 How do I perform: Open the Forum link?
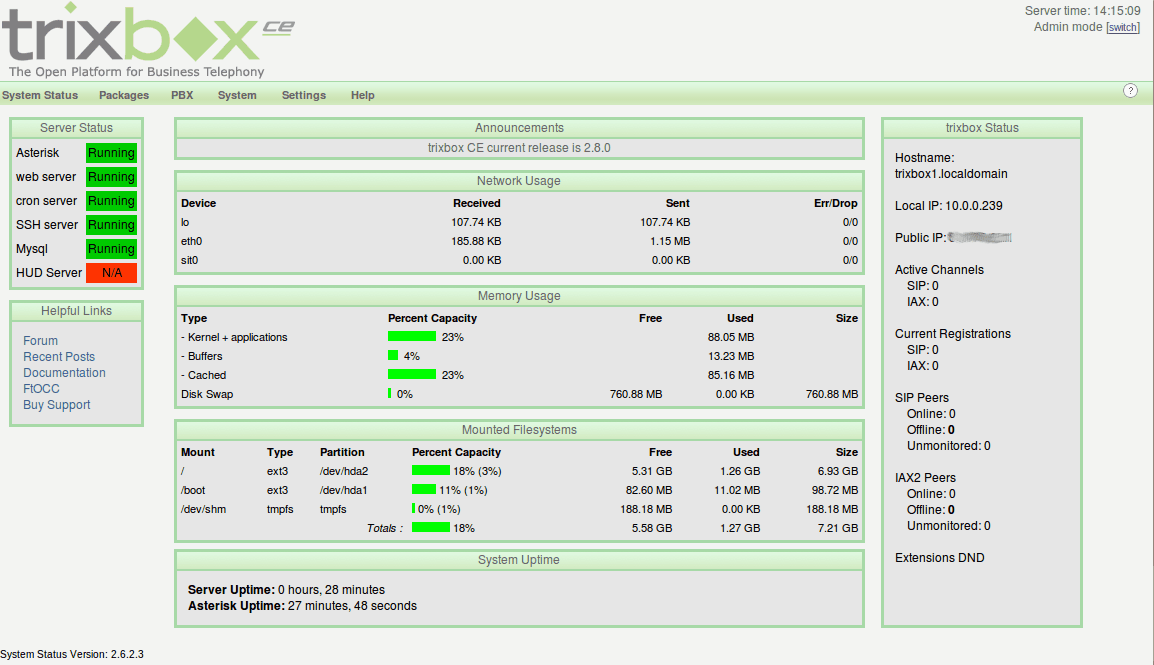pyautogui.click(x=40, y=341)
